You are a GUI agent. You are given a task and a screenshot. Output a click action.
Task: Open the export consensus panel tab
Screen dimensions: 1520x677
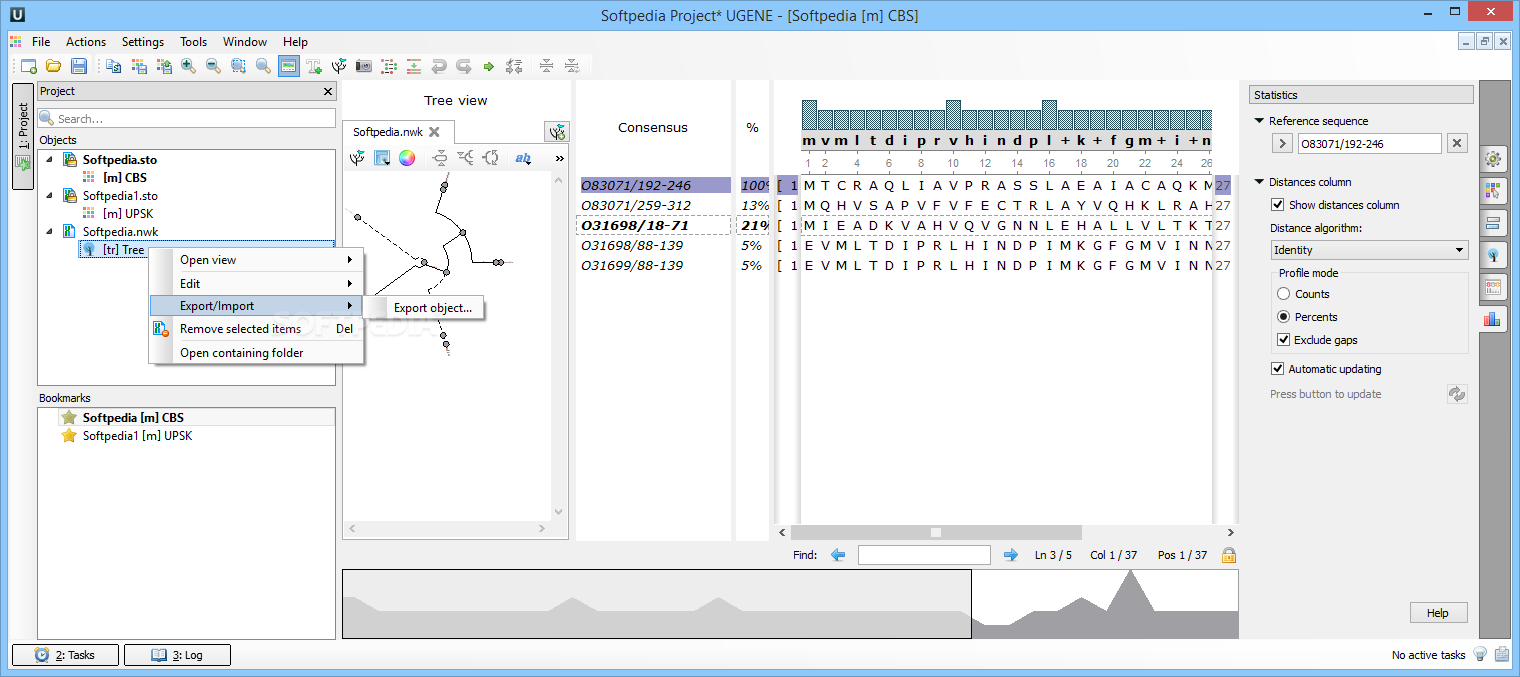[1493, 286]
